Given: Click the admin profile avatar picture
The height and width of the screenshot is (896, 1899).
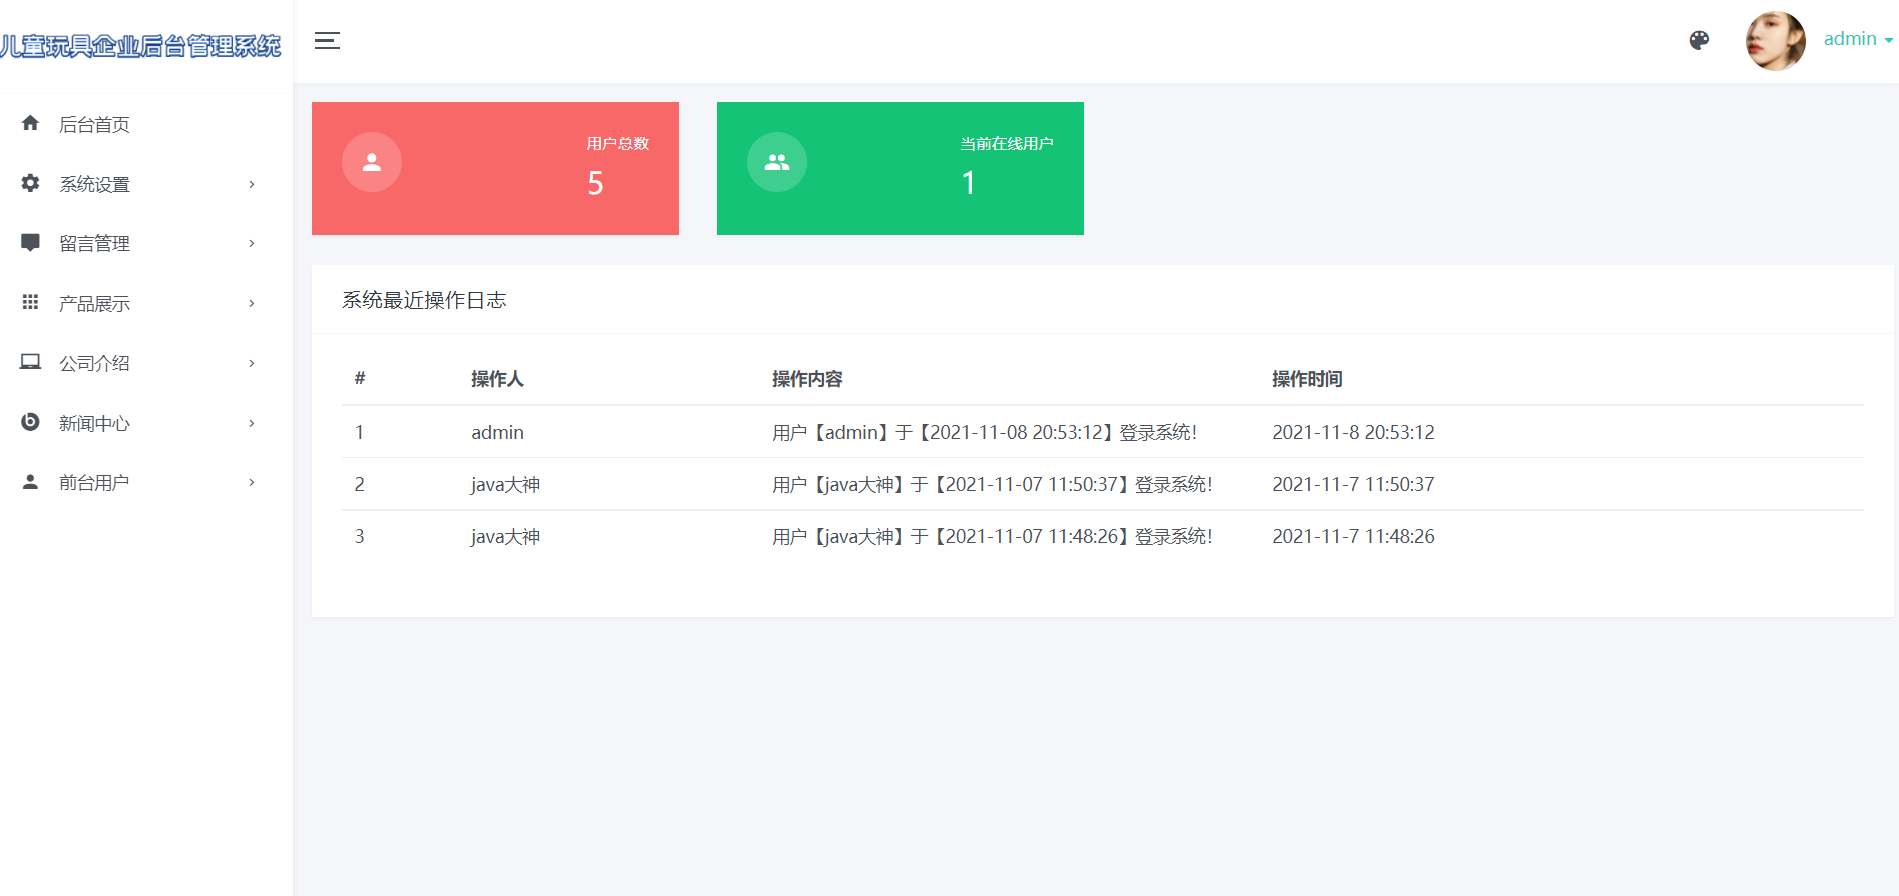Looking at the screenshot, I should coord(1775,41).
